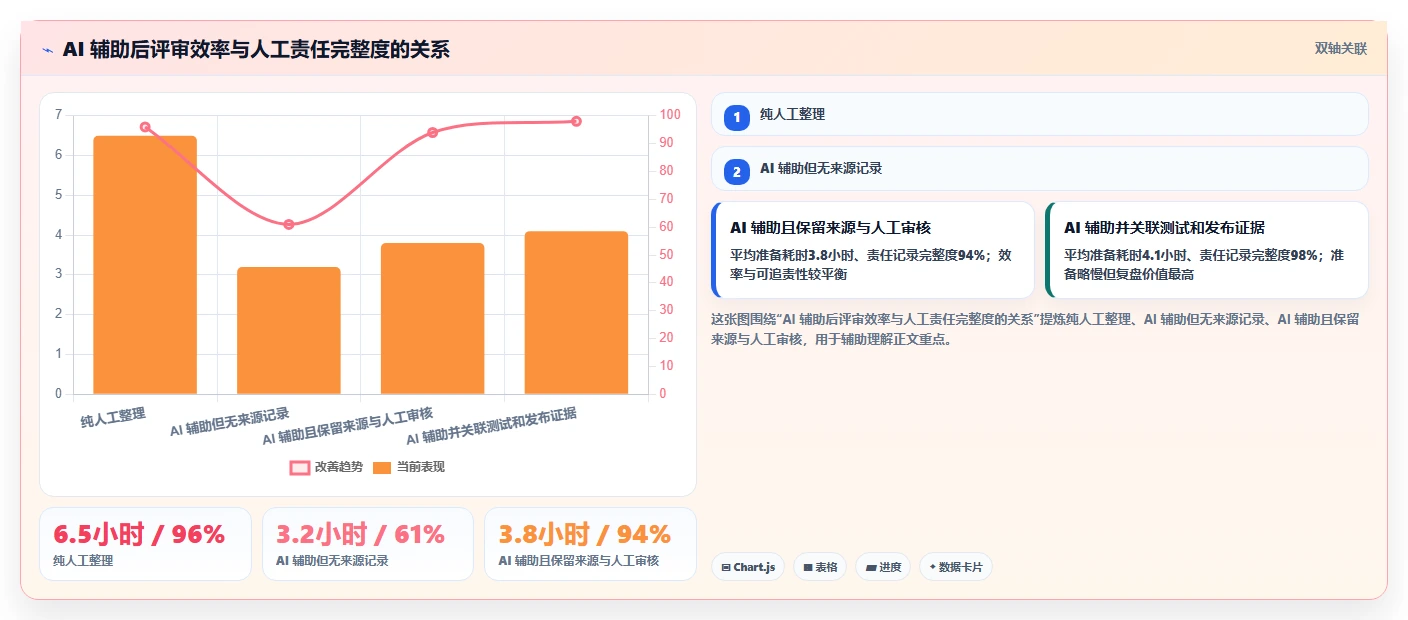Viewport: 1408px width, 620px height.
Task: Click the bar for AI 辅助且保留来源与人工审核
Action: [432, 318]
